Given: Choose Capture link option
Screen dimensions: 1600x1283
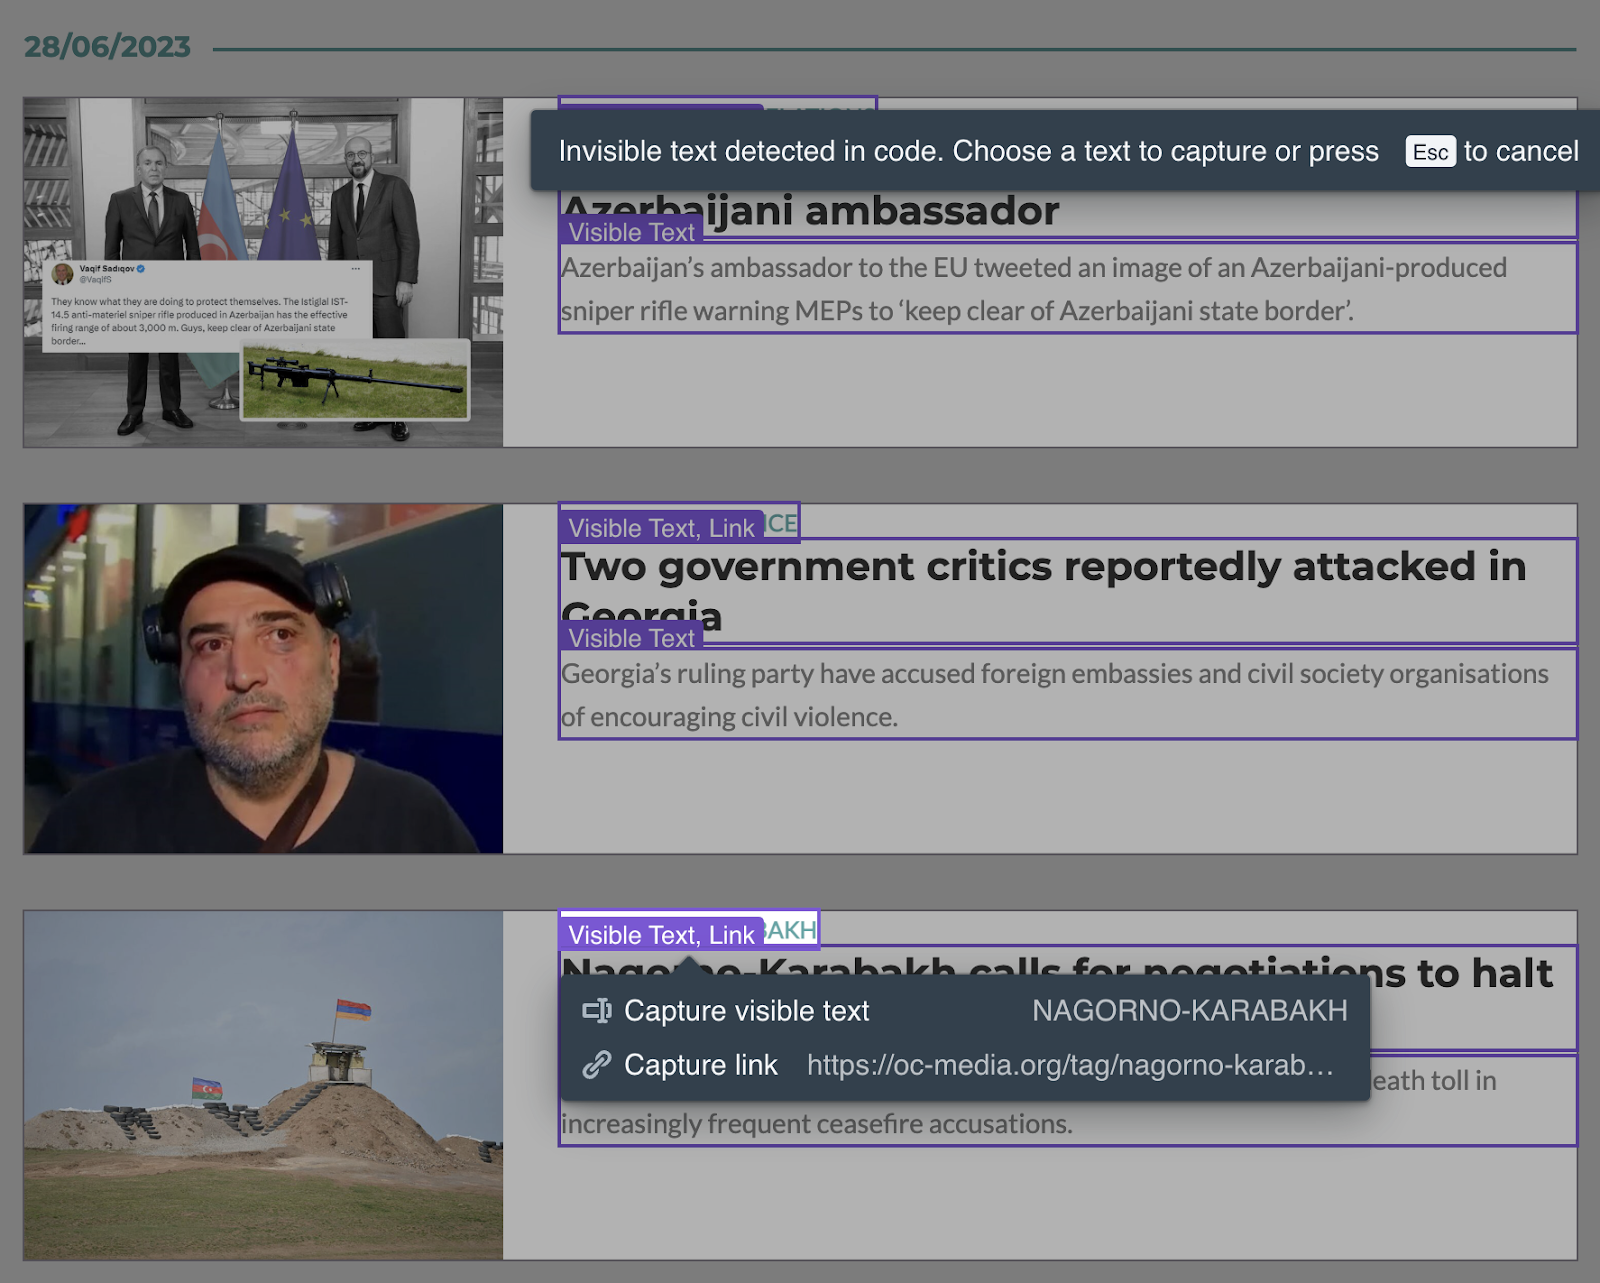Looking at the screenshot, I should (964, 1065).
